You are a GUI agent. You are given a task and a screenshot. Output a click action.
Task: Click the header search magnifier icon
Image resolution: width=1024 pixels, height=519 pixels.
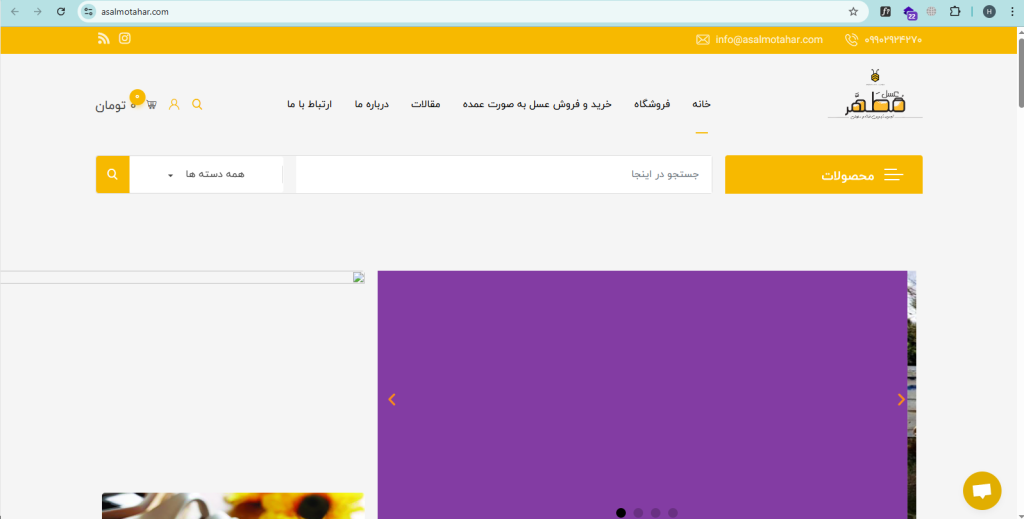[197, 104]
